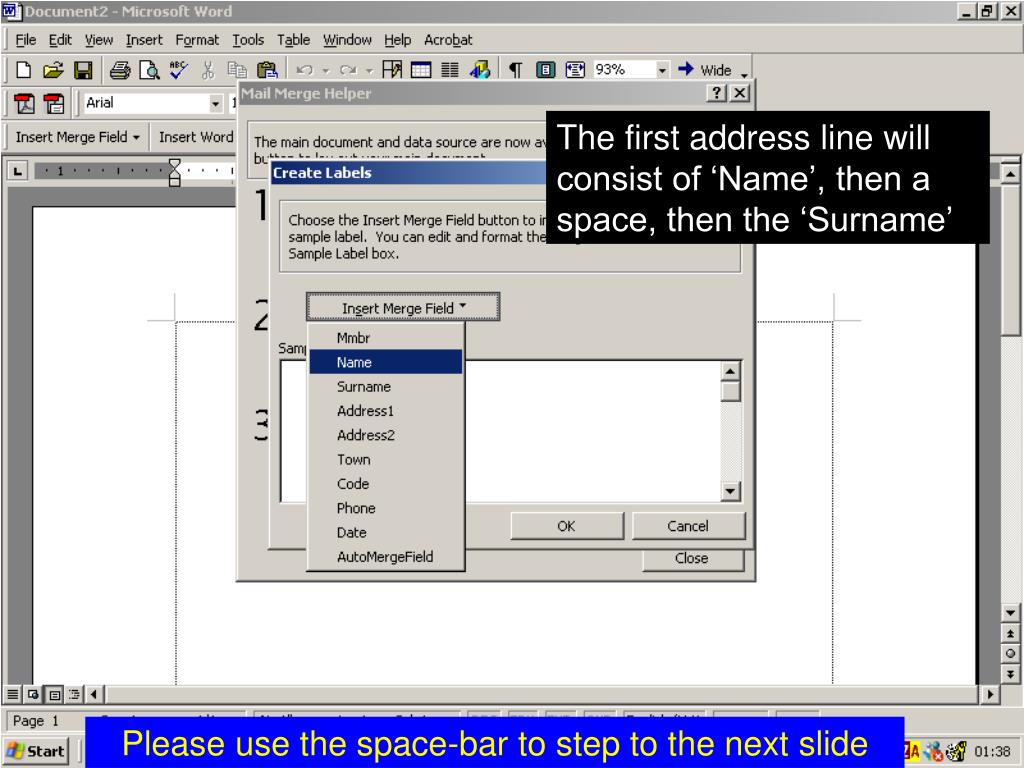Print the document using the printer icon
This screenshot has height=768, width=1024.
point(120,70)
